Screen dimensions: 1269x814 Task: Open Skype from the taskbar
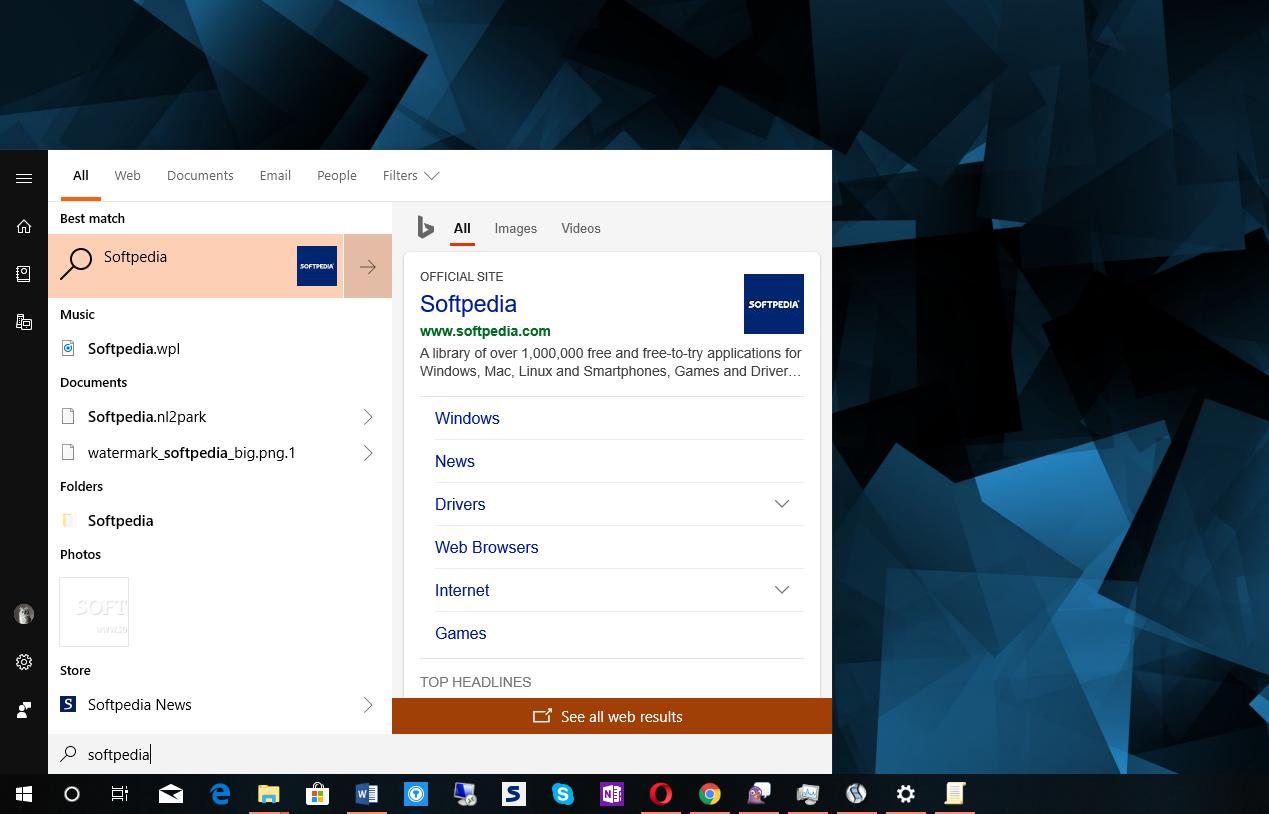[563, 794]
